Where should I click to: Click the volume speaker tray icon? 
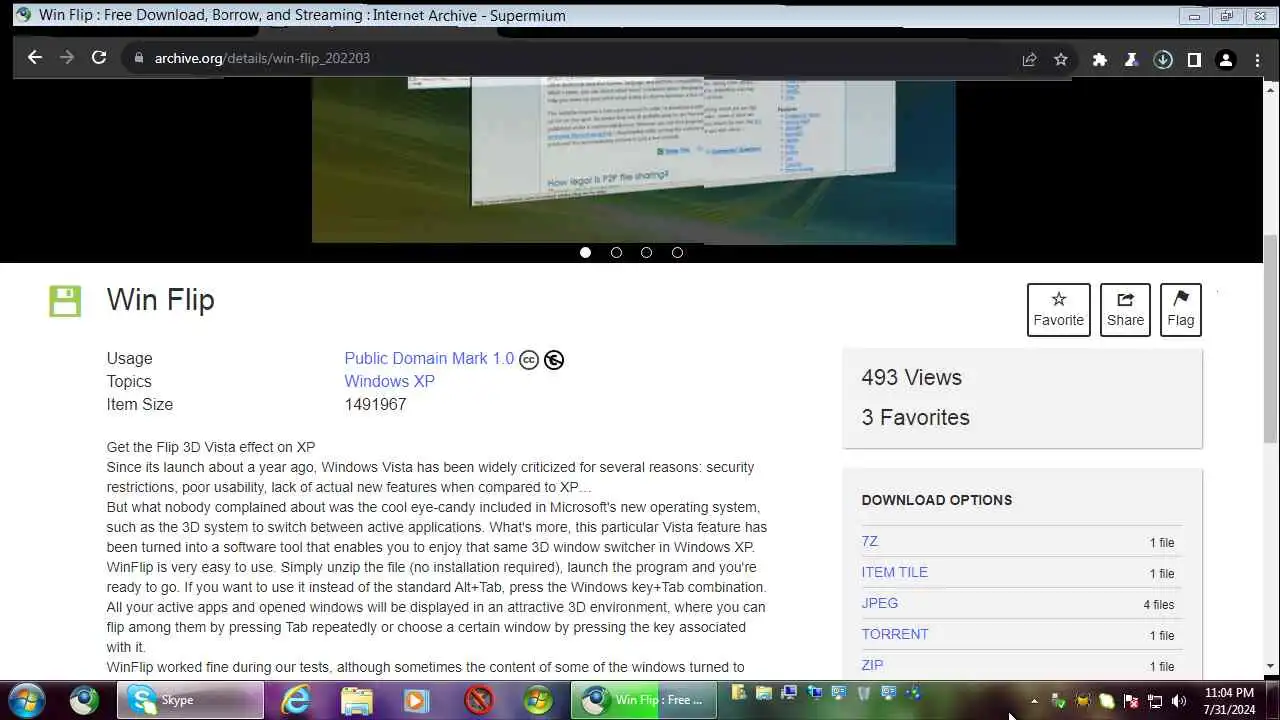1179,701
